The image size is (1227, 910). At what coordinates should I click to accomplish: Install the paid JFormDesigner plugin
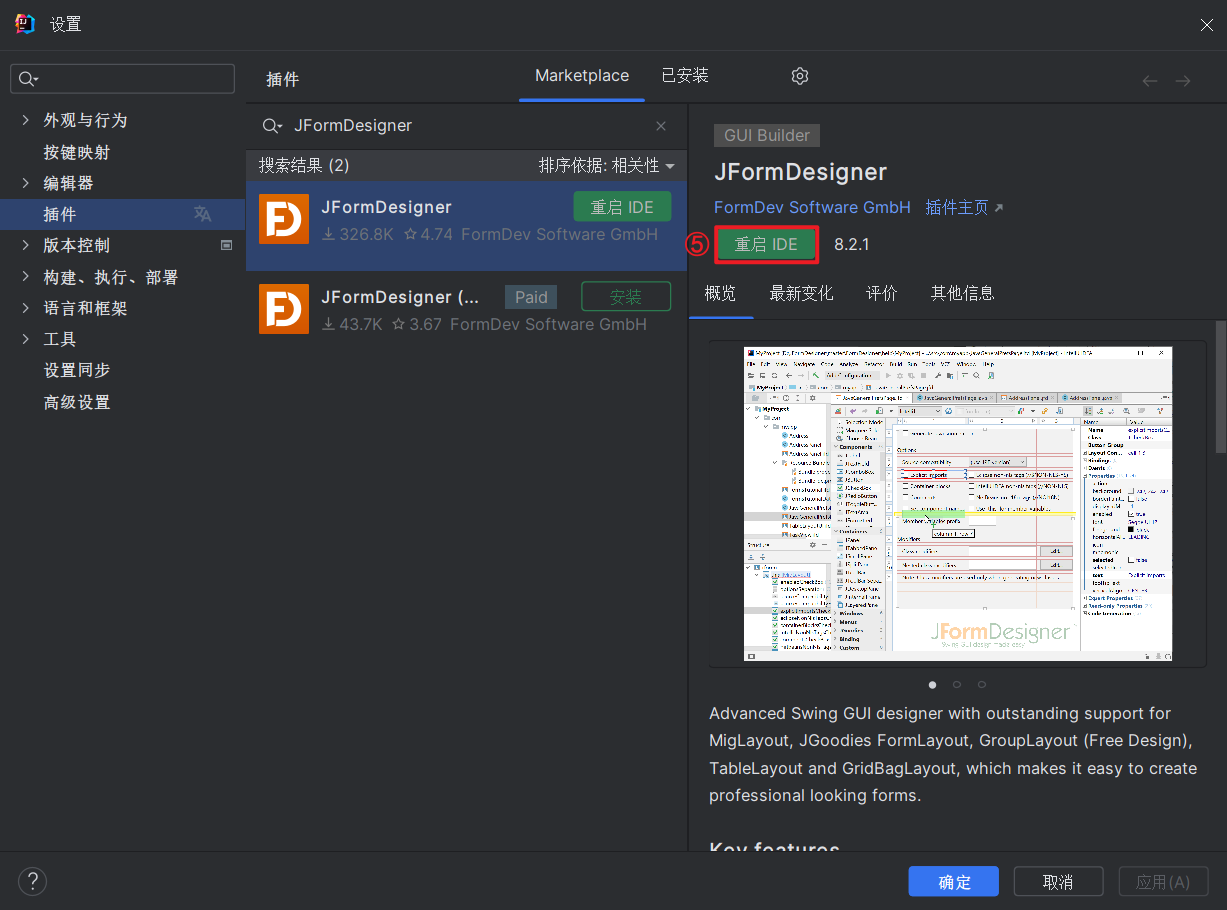coord(626,297)
